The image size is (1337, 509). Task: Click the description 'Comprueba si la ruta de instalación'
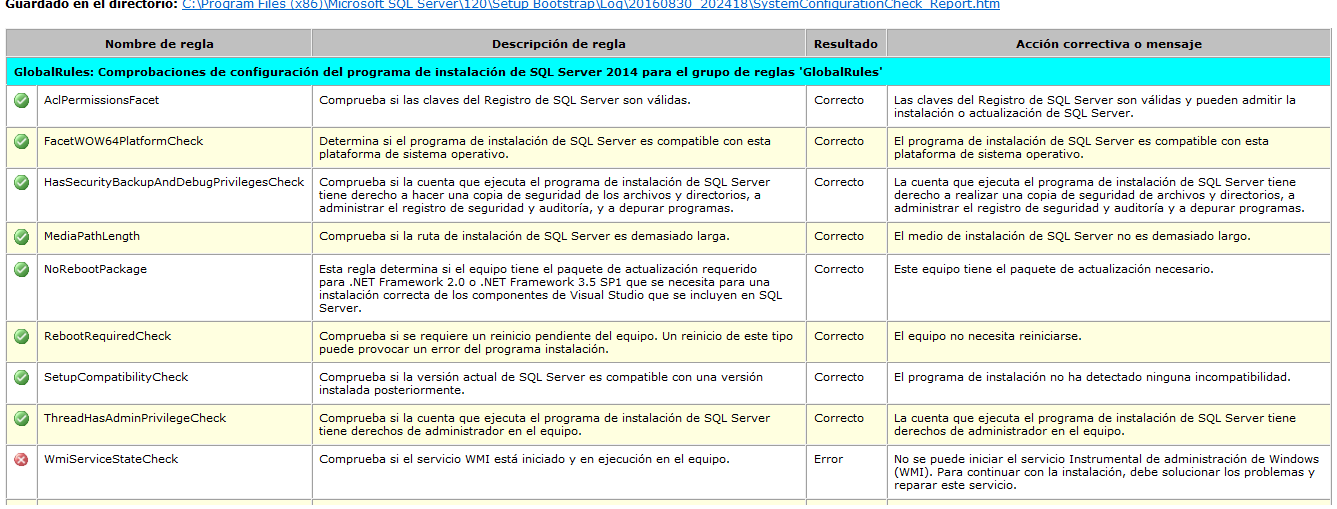pos(524,236)
